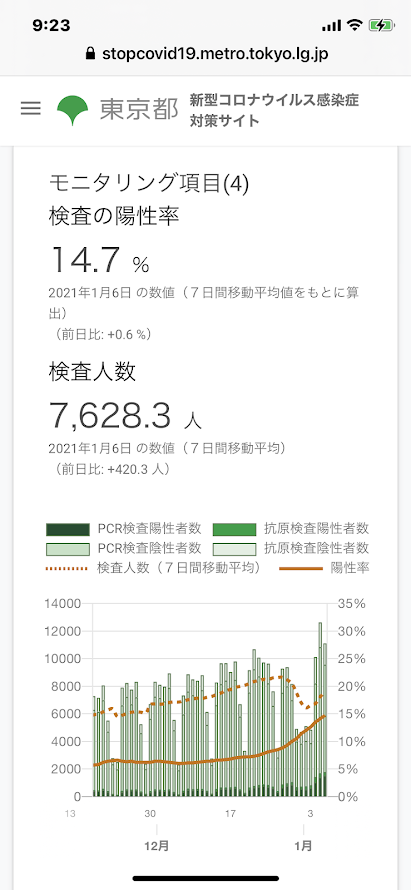411x890 pixels.
Task: Tap the battery charging status icon
Action: (381, 25)
